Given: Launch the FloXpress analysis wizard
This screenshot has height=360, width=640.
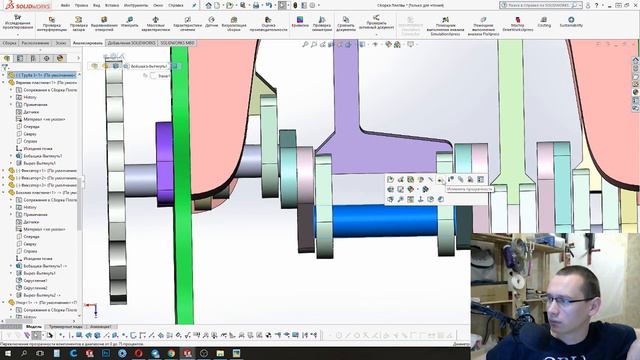Looking at the screenshot, I should coord(483,26).
